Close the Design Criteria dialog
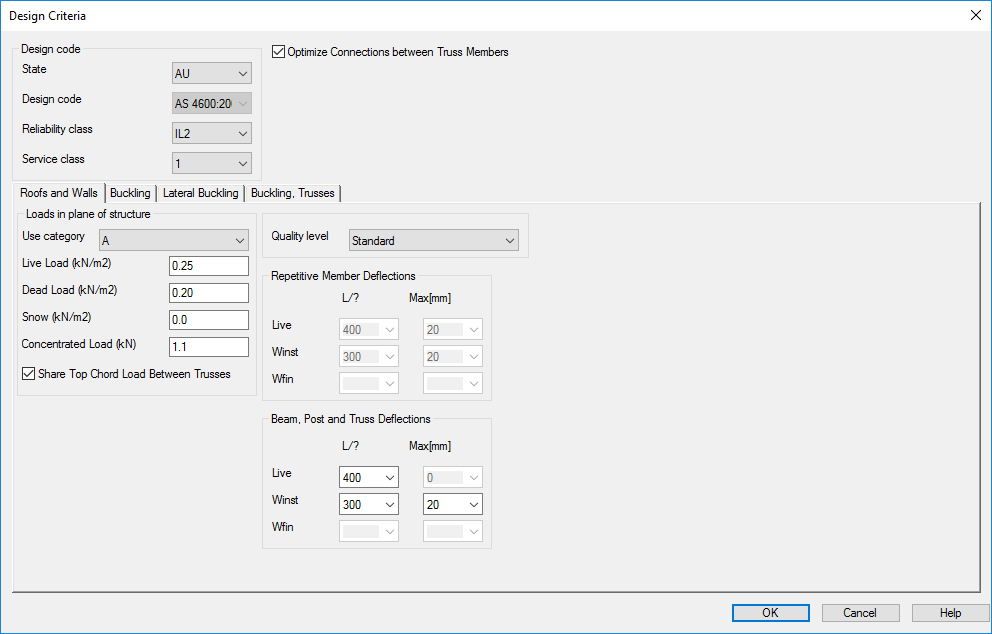The width and height of the screenshot is (992, 634). (975, 15)
